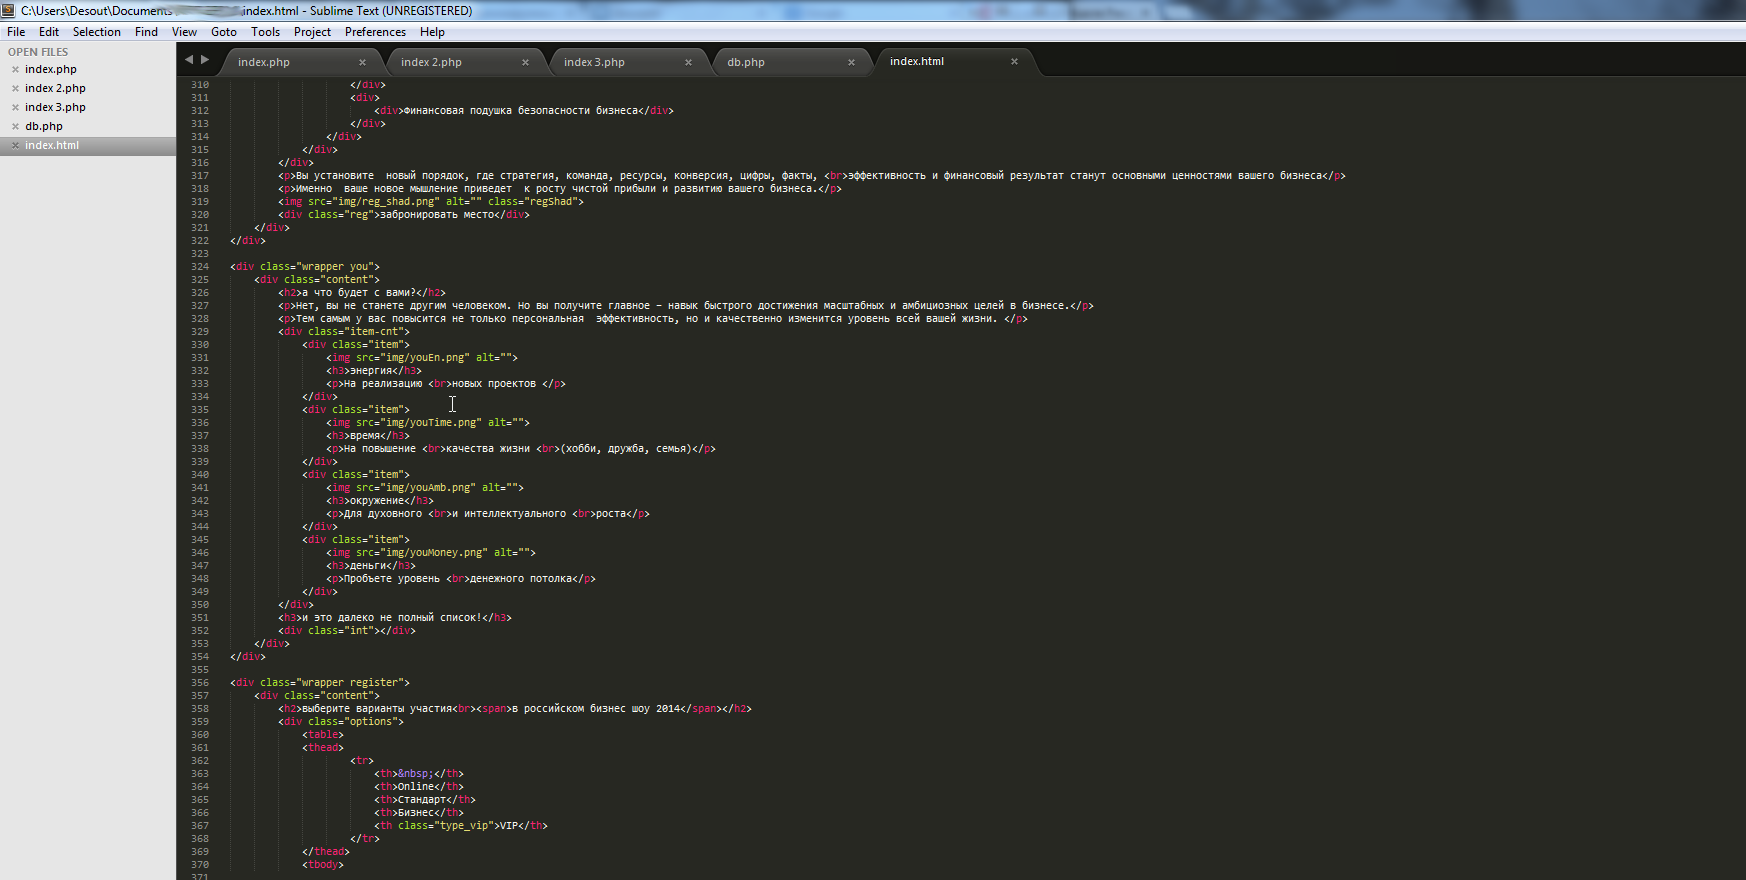
Task: Close index 3.php from the sidebar list
Action: coord(15,108)
